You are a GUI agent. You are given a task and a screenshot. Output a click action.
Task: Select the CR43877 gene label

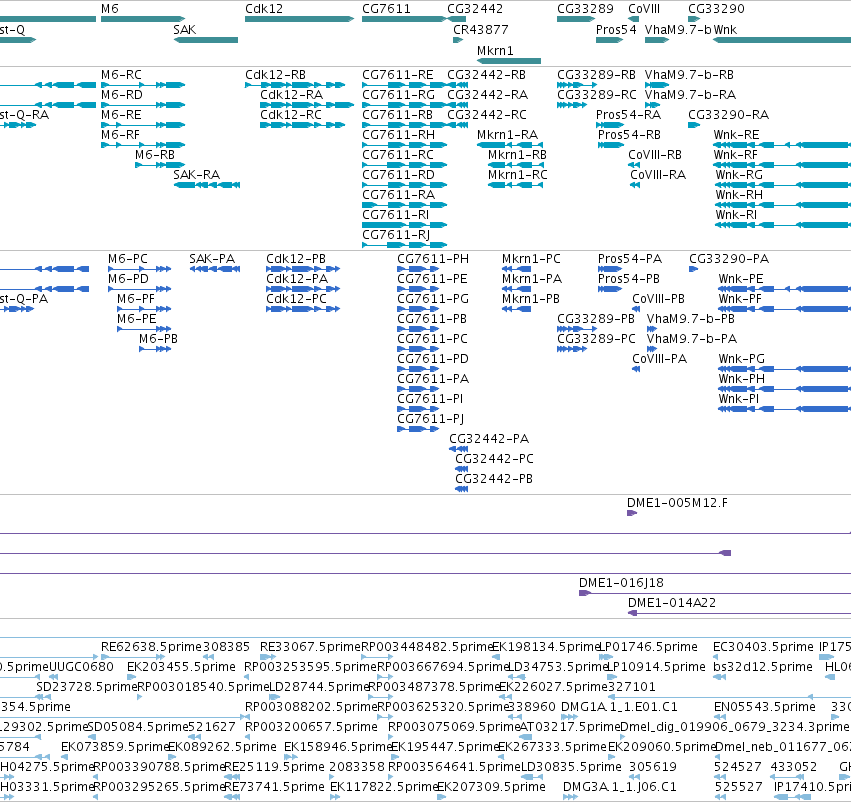click(481, 29)
